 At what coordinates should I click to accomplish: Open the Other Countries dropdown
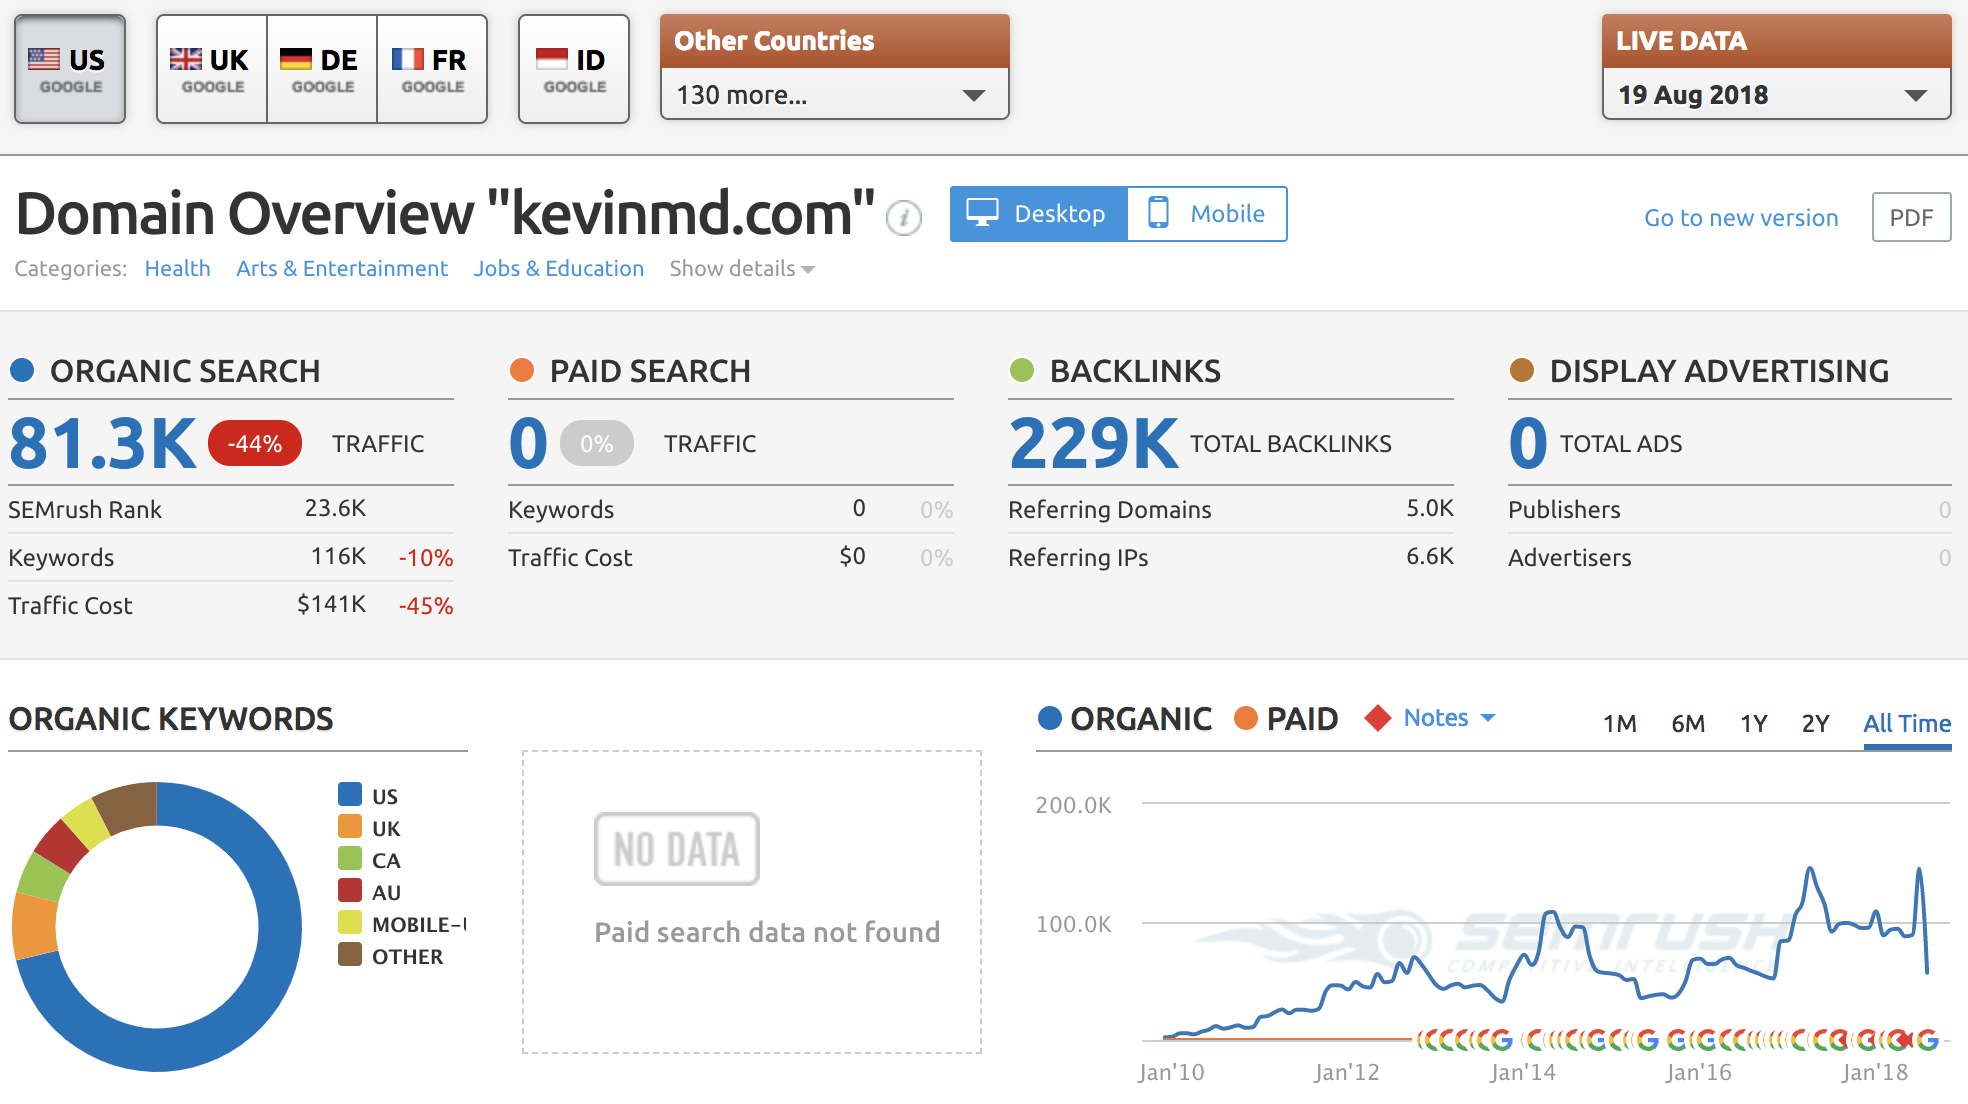pos(834,95)
